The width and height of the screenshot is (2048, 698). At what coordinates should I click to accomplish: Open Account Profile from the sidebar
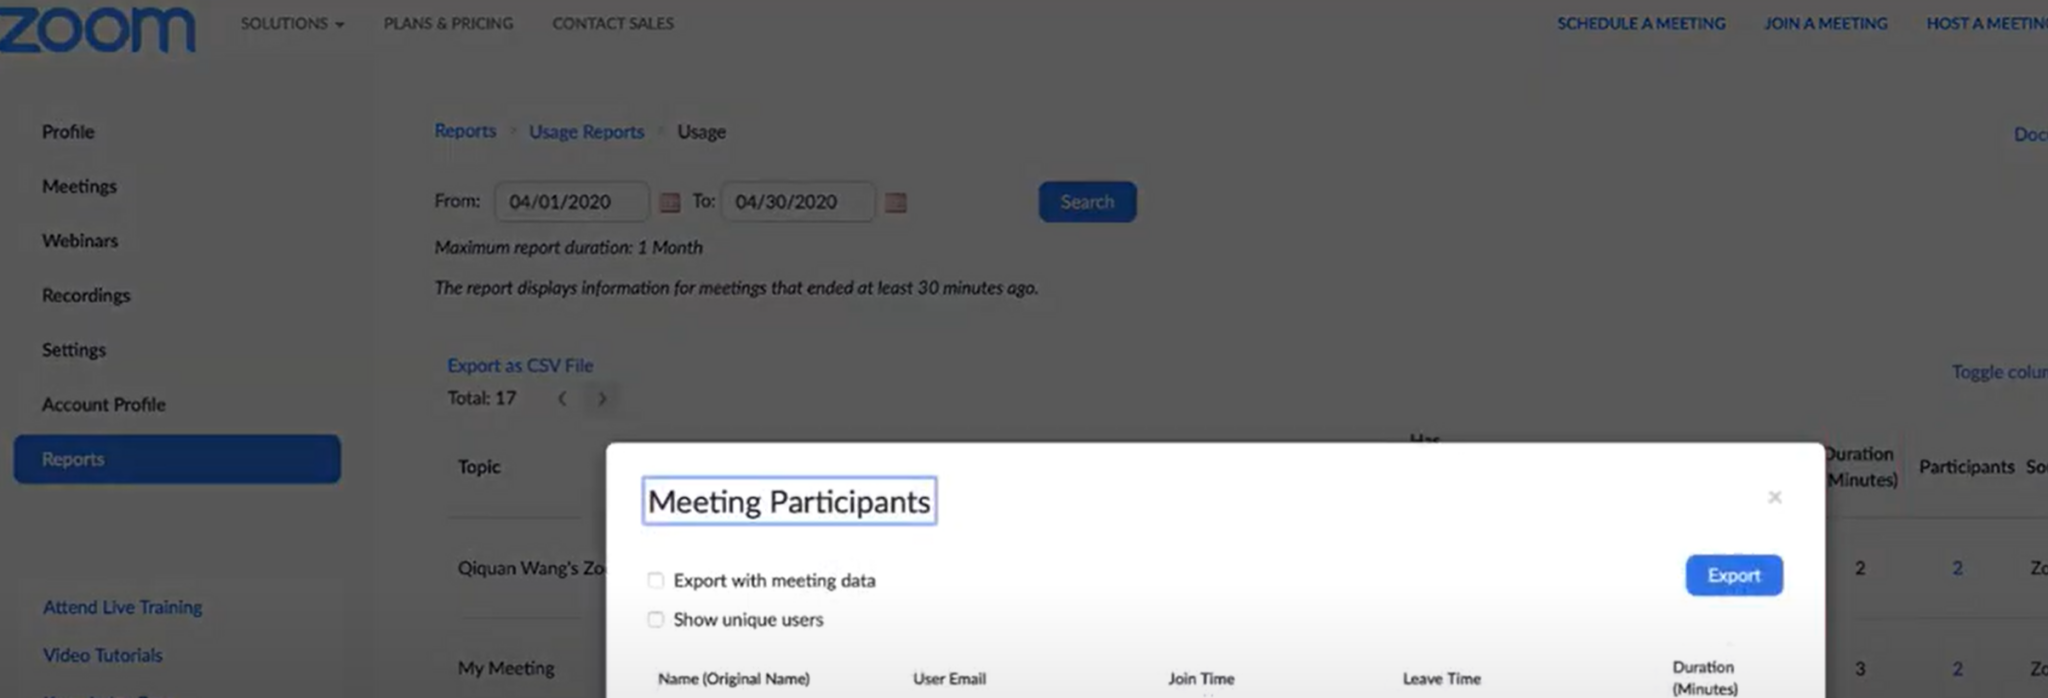pos(103,404)
